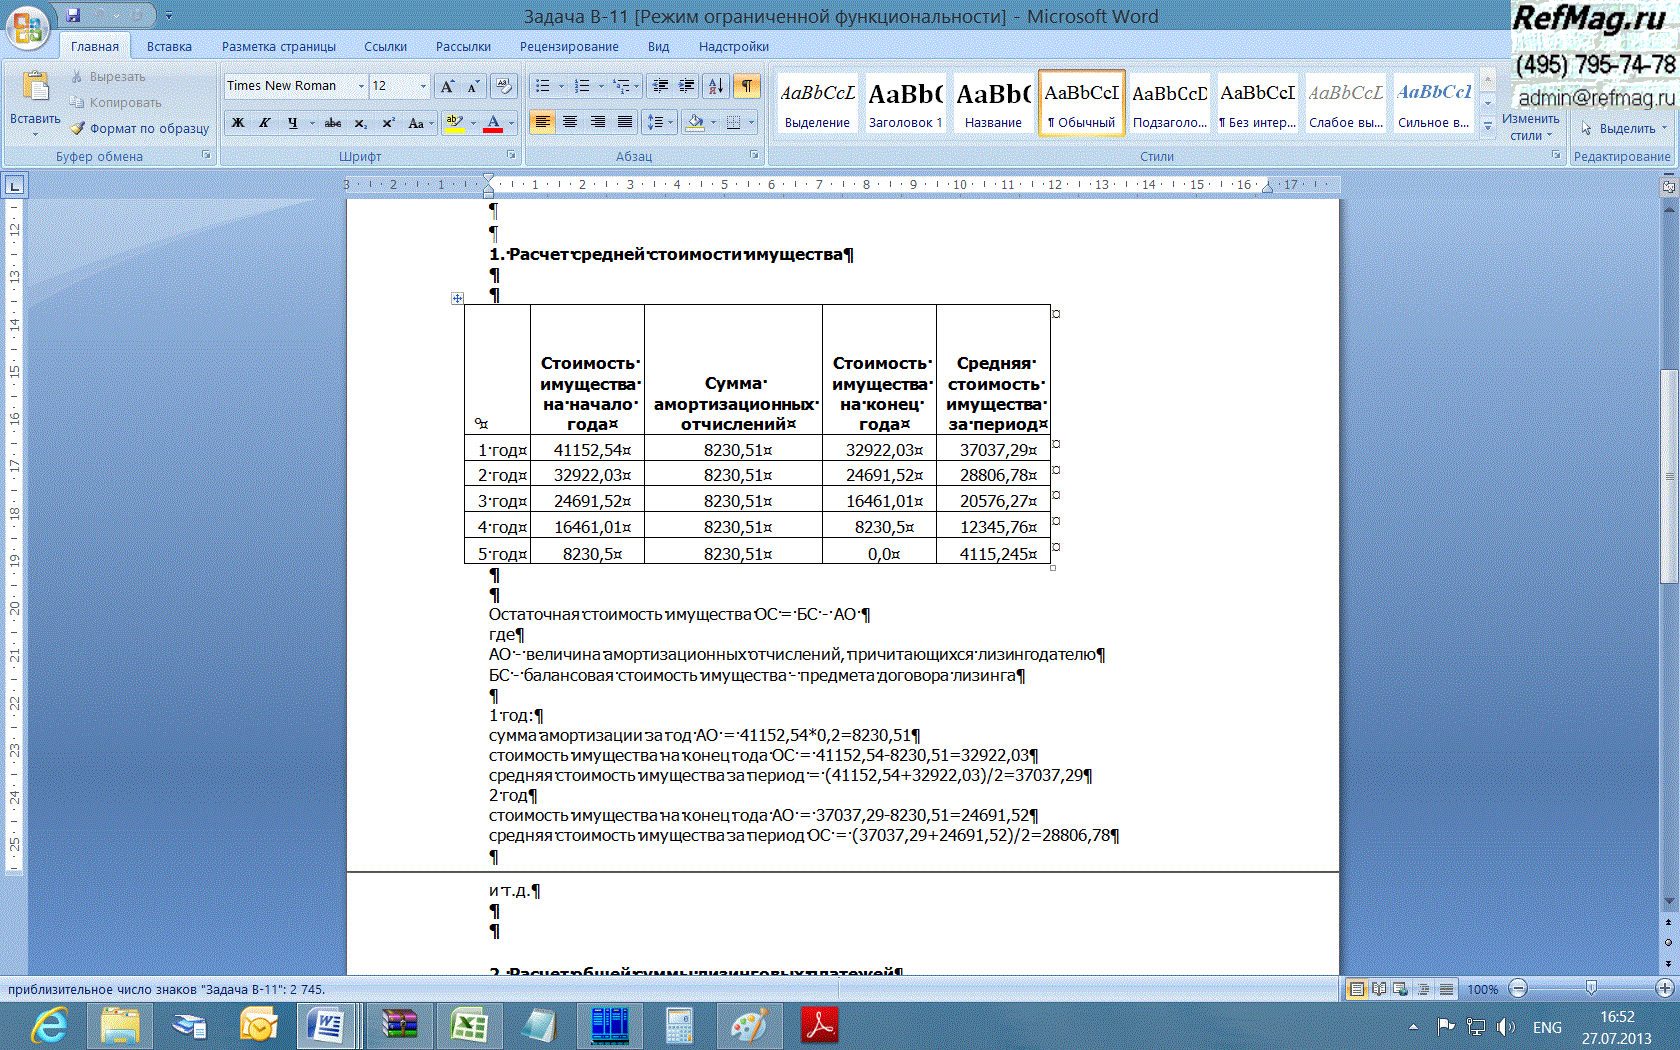This screenshot has height=1050, width=1680.
Task: Expand the line spacing dropdown
Action: [668, 123]
